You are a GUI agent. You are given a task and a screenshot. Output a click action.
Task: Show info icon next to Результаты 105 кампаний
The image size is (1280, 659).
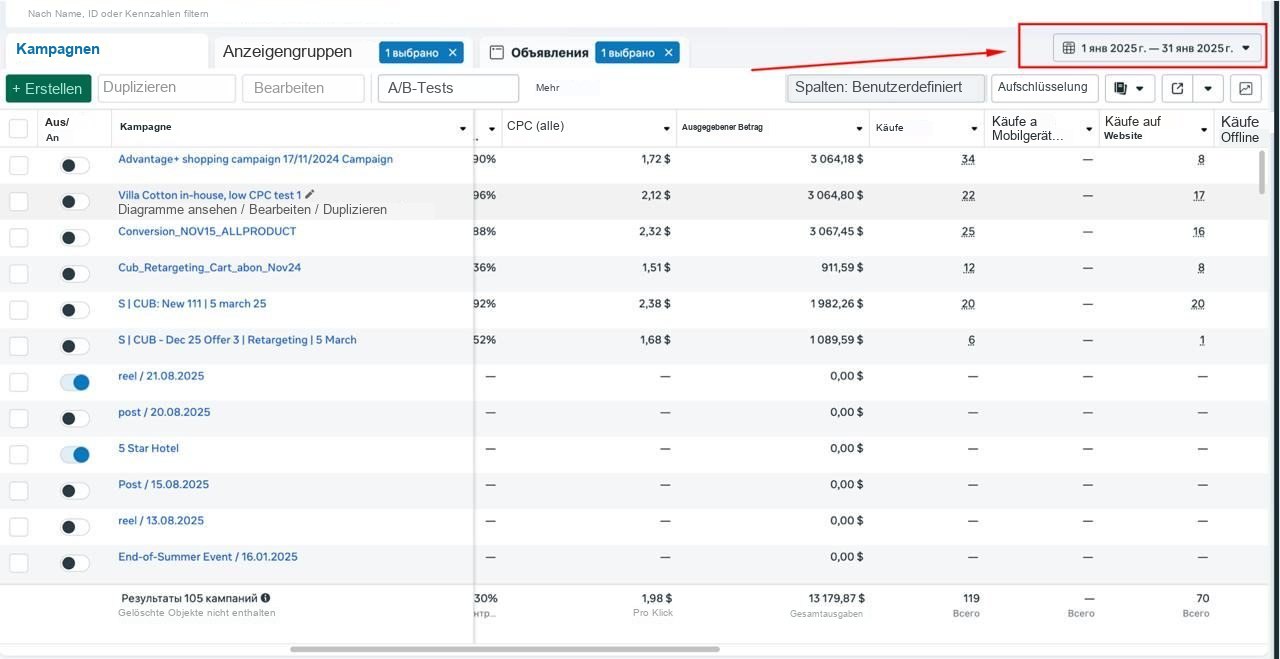(x=265, y=598)
